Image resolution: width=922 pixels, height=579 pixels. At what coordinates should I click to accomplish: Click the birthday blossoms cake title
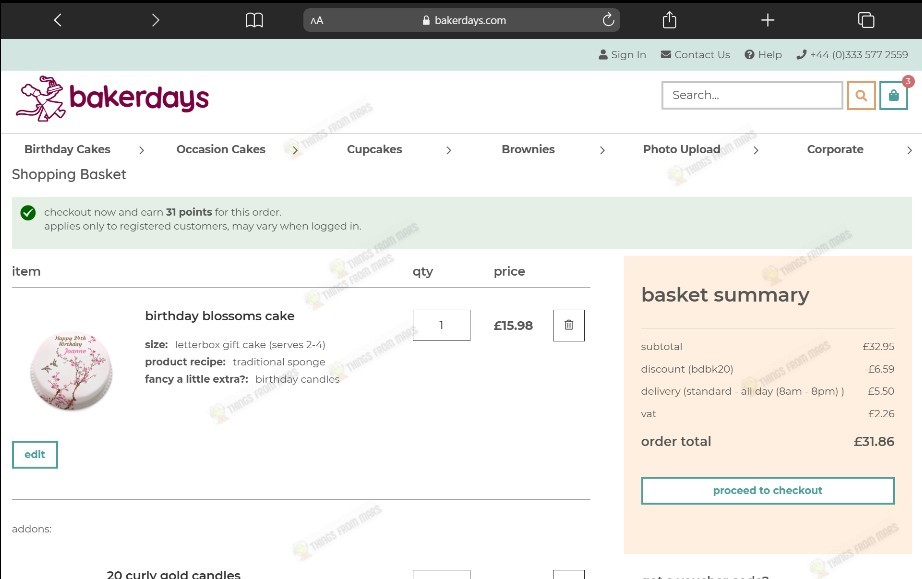point(219,316)
